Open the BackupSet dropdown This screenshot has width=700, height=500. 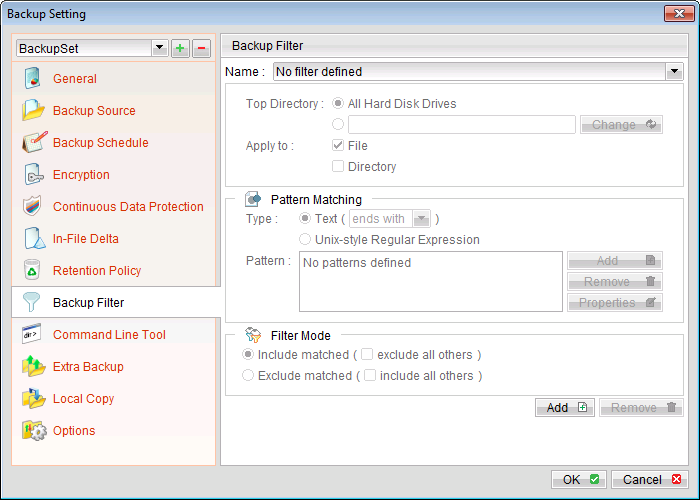159,48
